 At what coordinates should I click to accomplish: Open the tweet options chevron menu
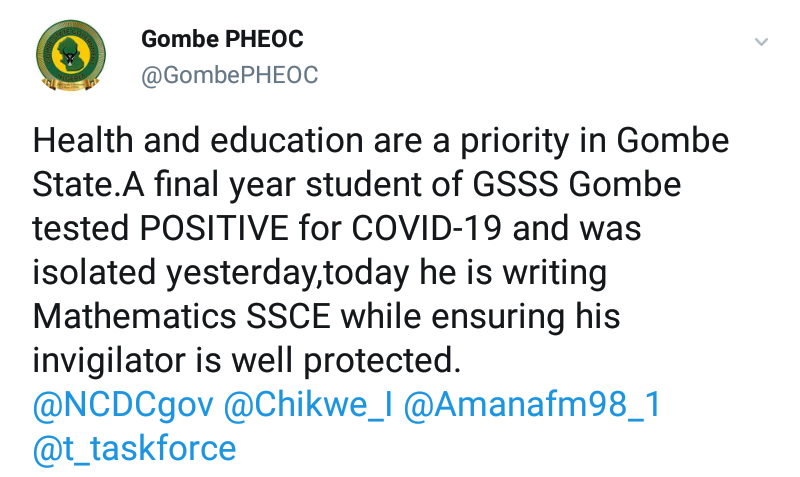pyautogui.click(x=761, y=43)
